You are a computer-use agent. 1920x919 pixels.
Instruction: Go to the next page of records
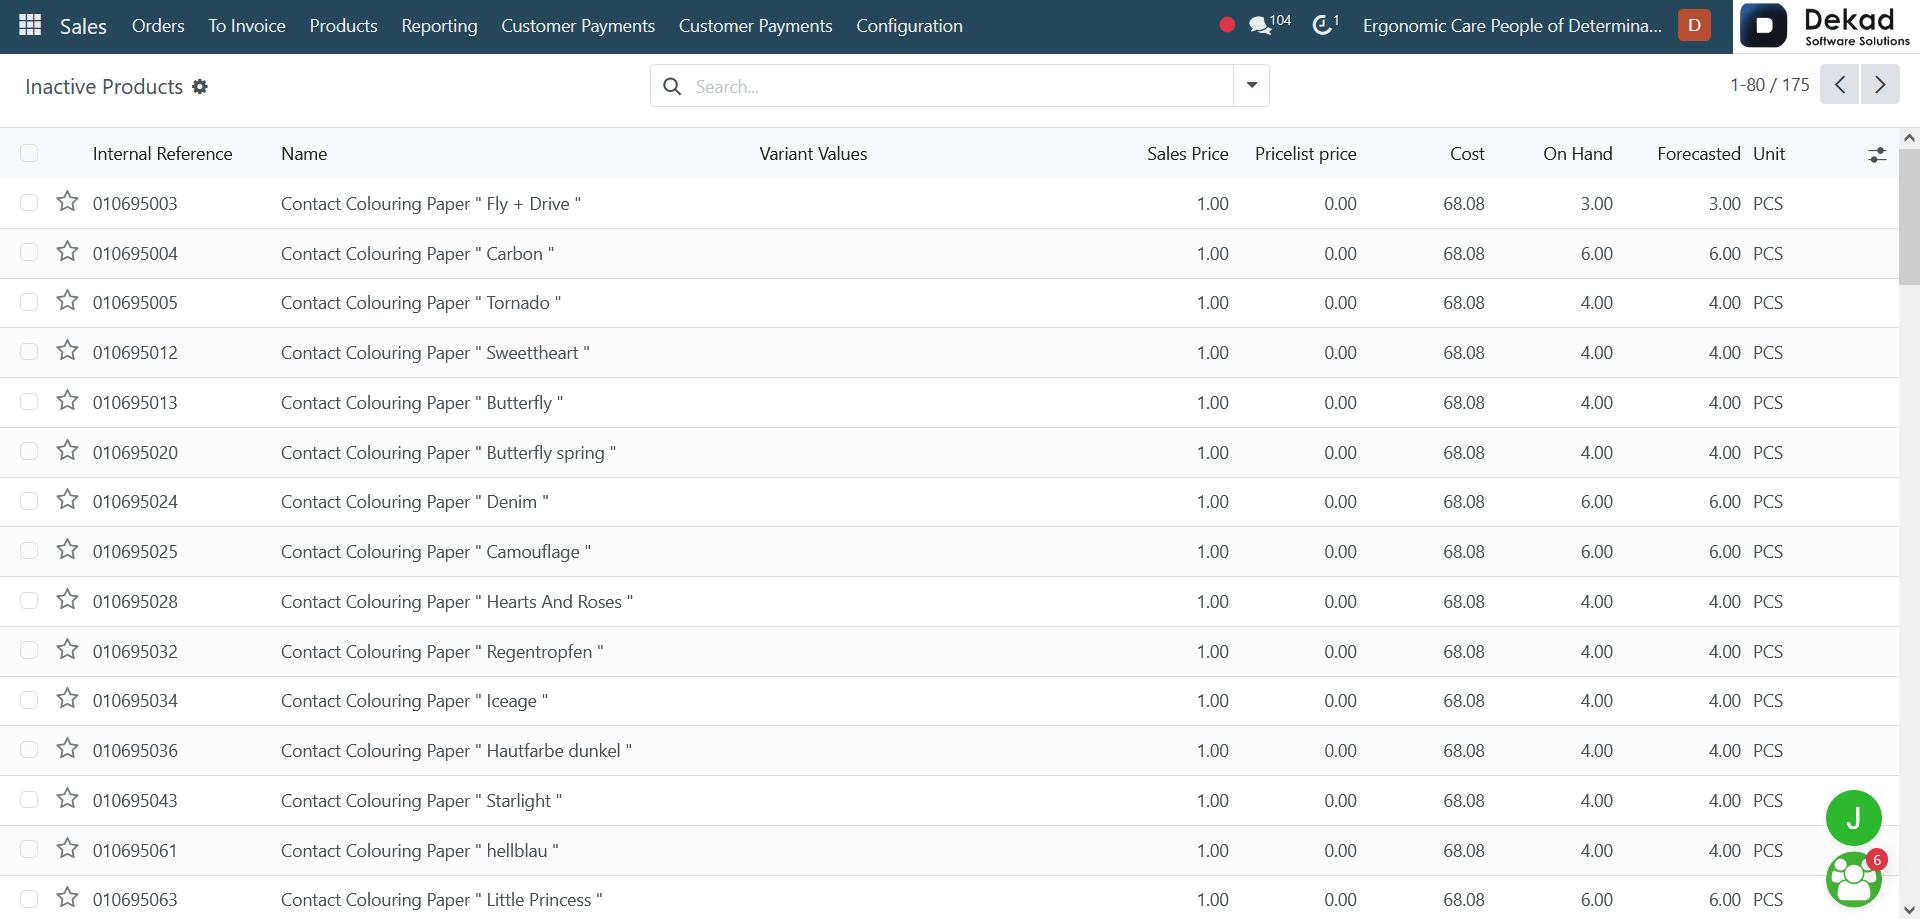pyautogui.click(x=1880, y=85)
